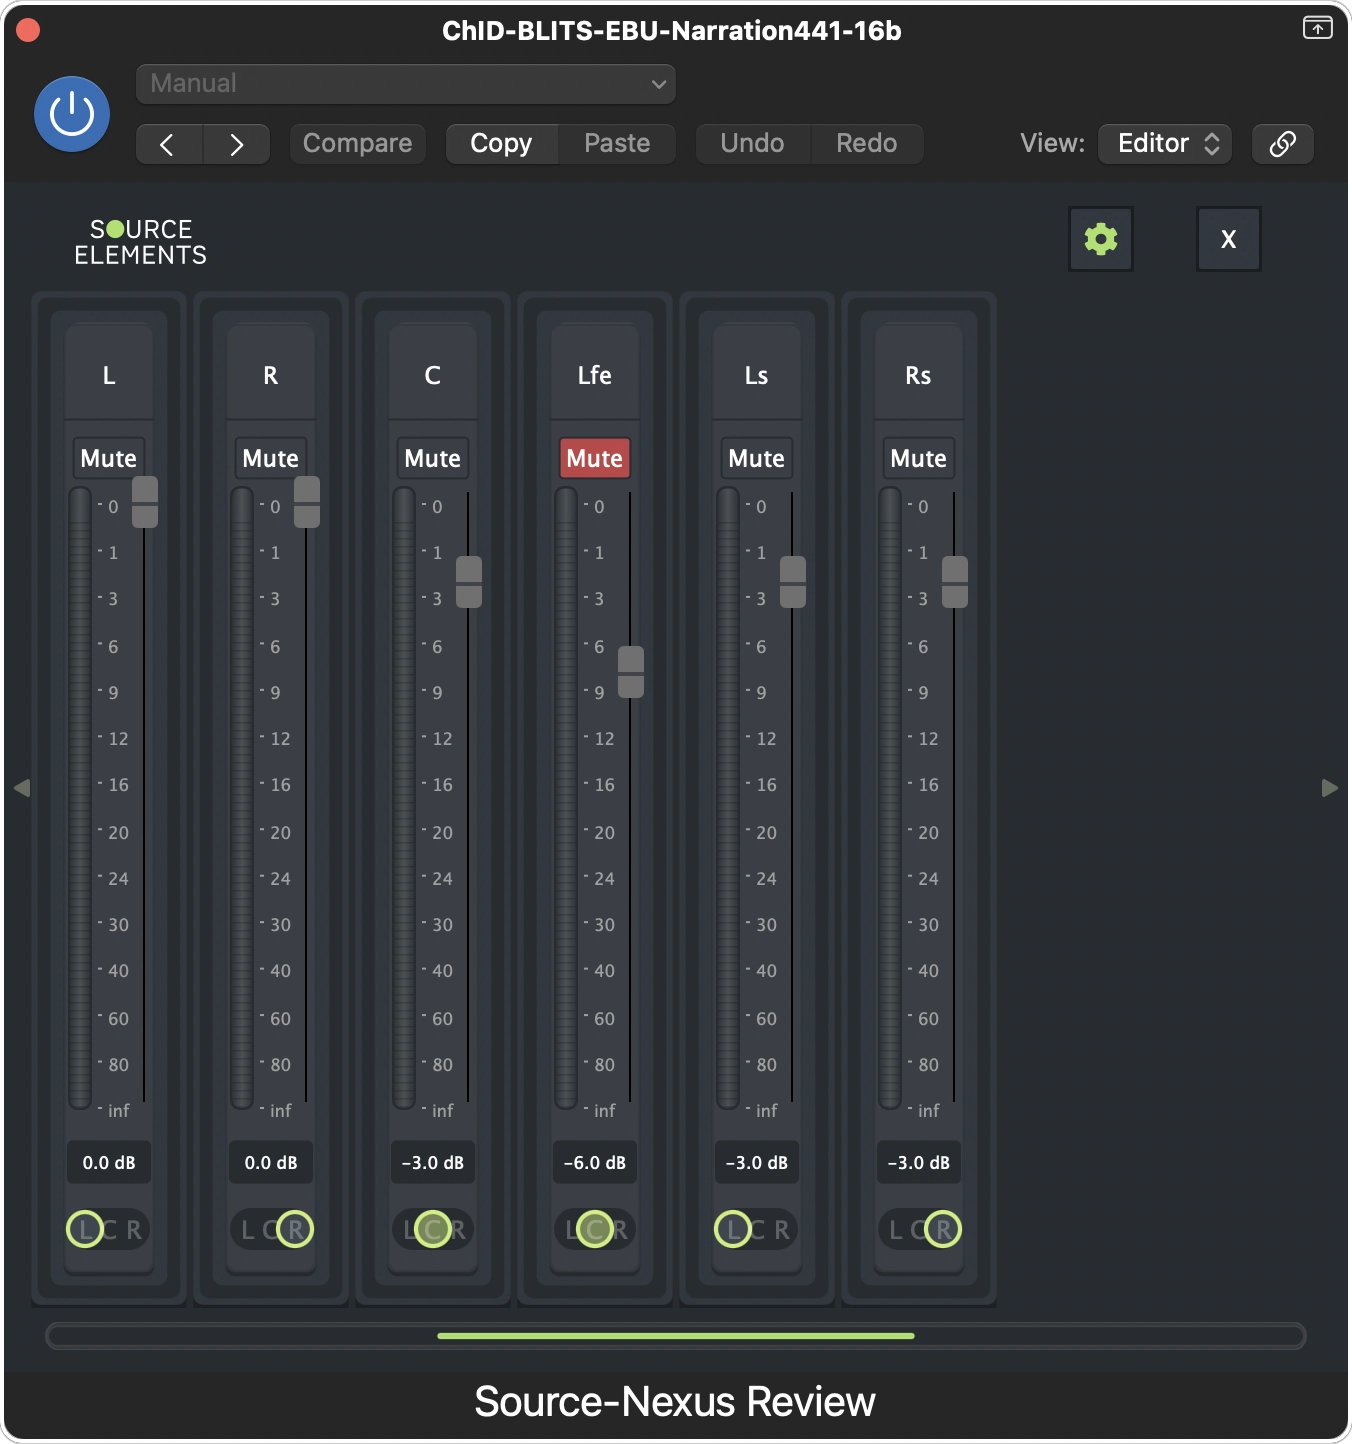
Task: Click the R channel 0.0 dB field
Action: 271,1163
